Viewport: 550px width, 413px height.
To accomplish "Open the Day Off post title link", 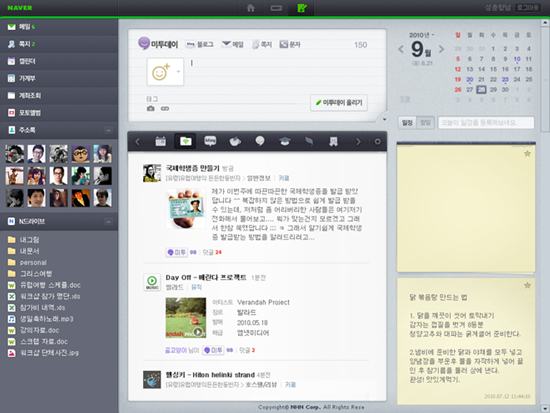I will (x=206, y=277).
